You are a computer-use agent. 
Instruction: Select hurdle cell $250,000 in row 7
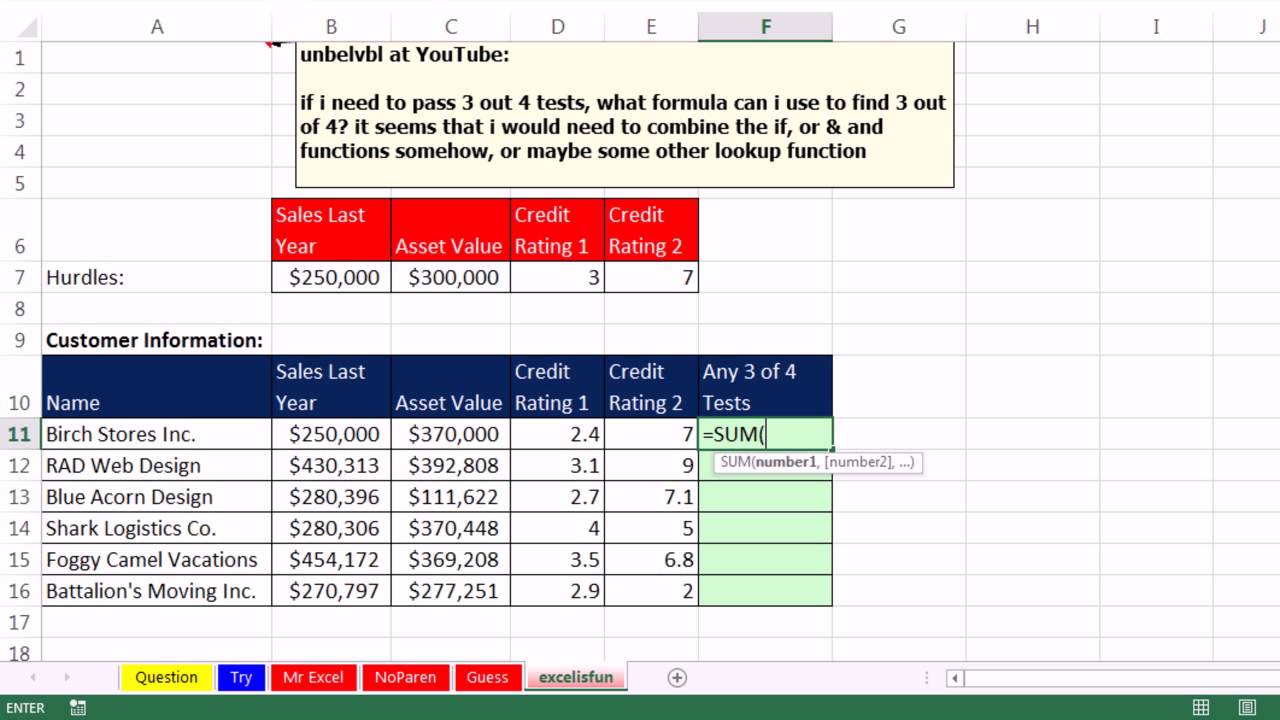click(331, 277)
